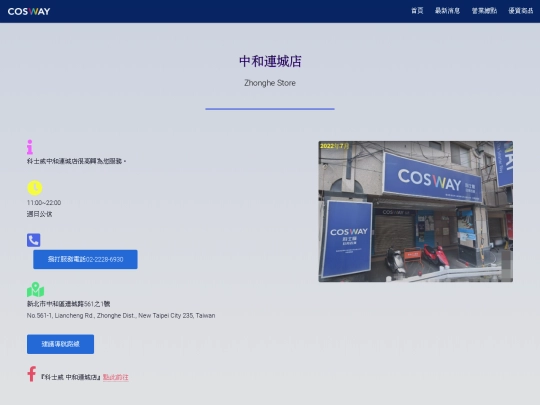The height and width of the screenshot is (405, 540).
Task: Click the blue navigation route button
Action: pos(60,344)
